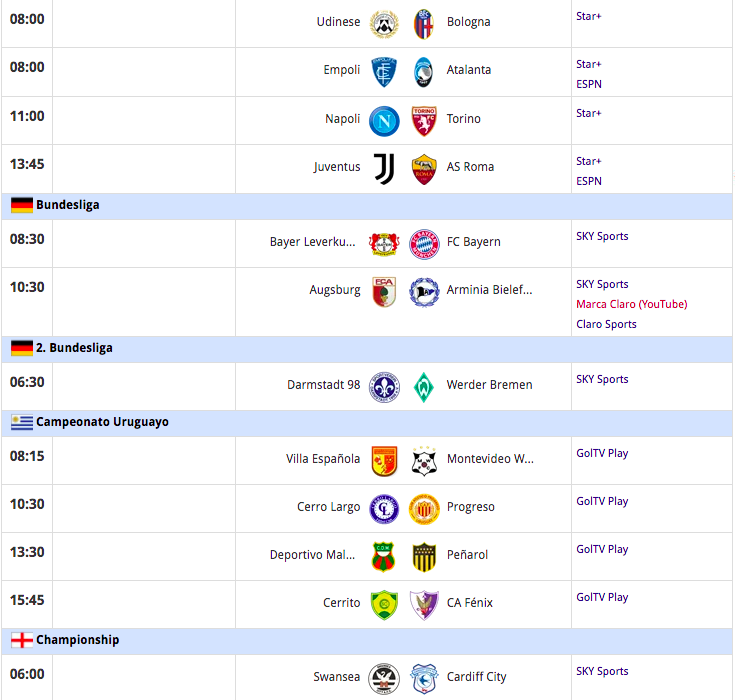This screenshot has width=735, height=700.
Task: Select the 2. Bundesliga section header
Action: tap(74, 348)
